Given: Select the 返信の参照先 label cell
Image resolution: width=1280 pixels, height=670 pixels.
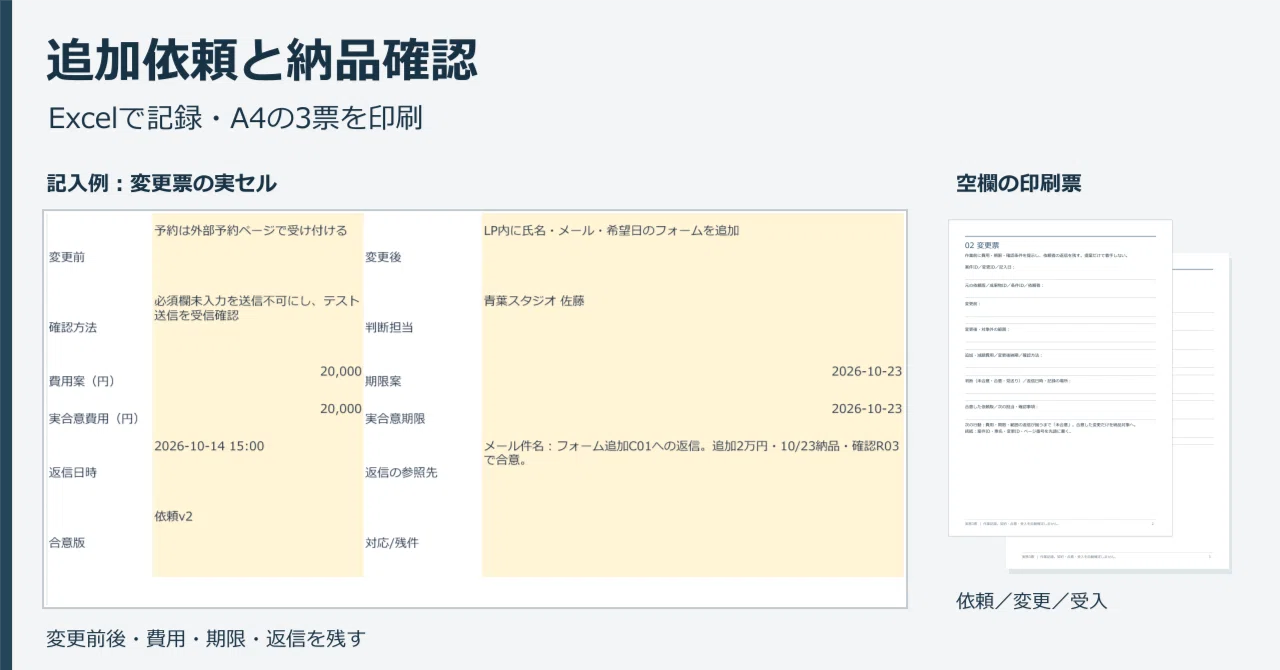Looking at the screenshot, I should pos(401,472).
